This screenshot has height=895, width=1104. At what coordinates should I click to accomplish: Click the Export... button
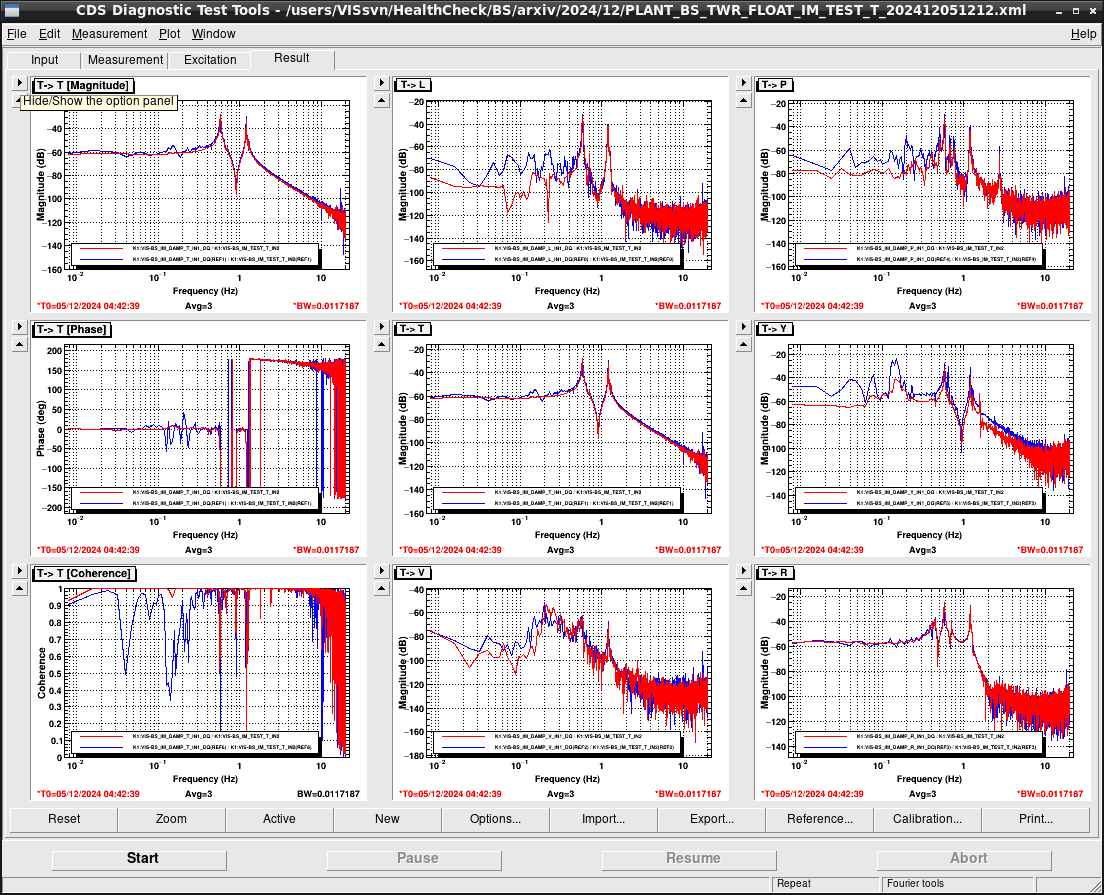(711, 819)
